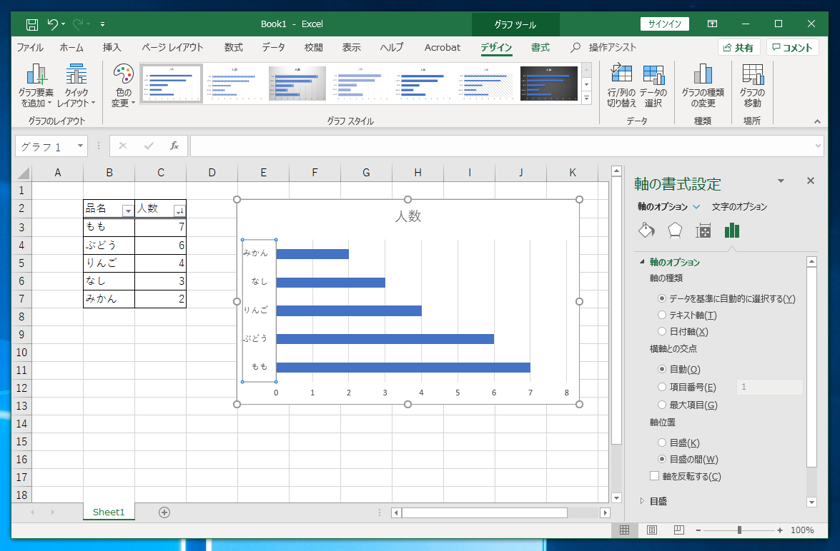Open グラフ要素を追加 chart element menu
The height and width of the screenshot is (551, 840).
point(35,85)
